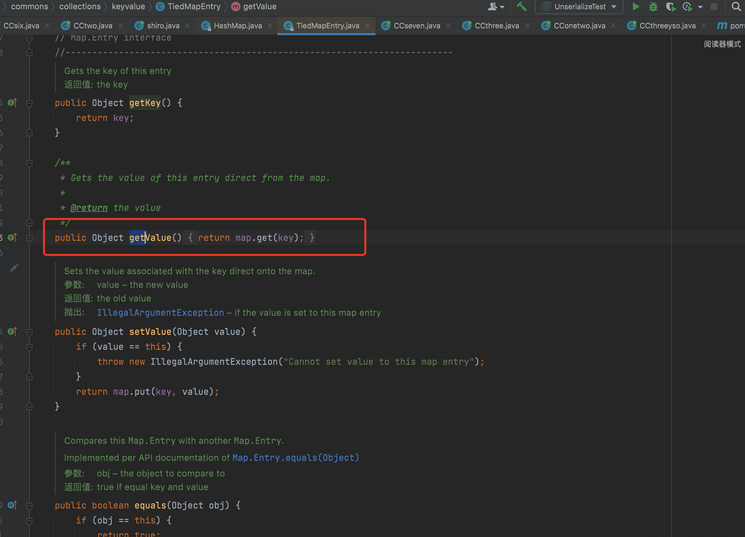This screenshot has width=745, height=537.
Task: Collapse the equals(Object obj) method fold marker
Action: [29, 506]
